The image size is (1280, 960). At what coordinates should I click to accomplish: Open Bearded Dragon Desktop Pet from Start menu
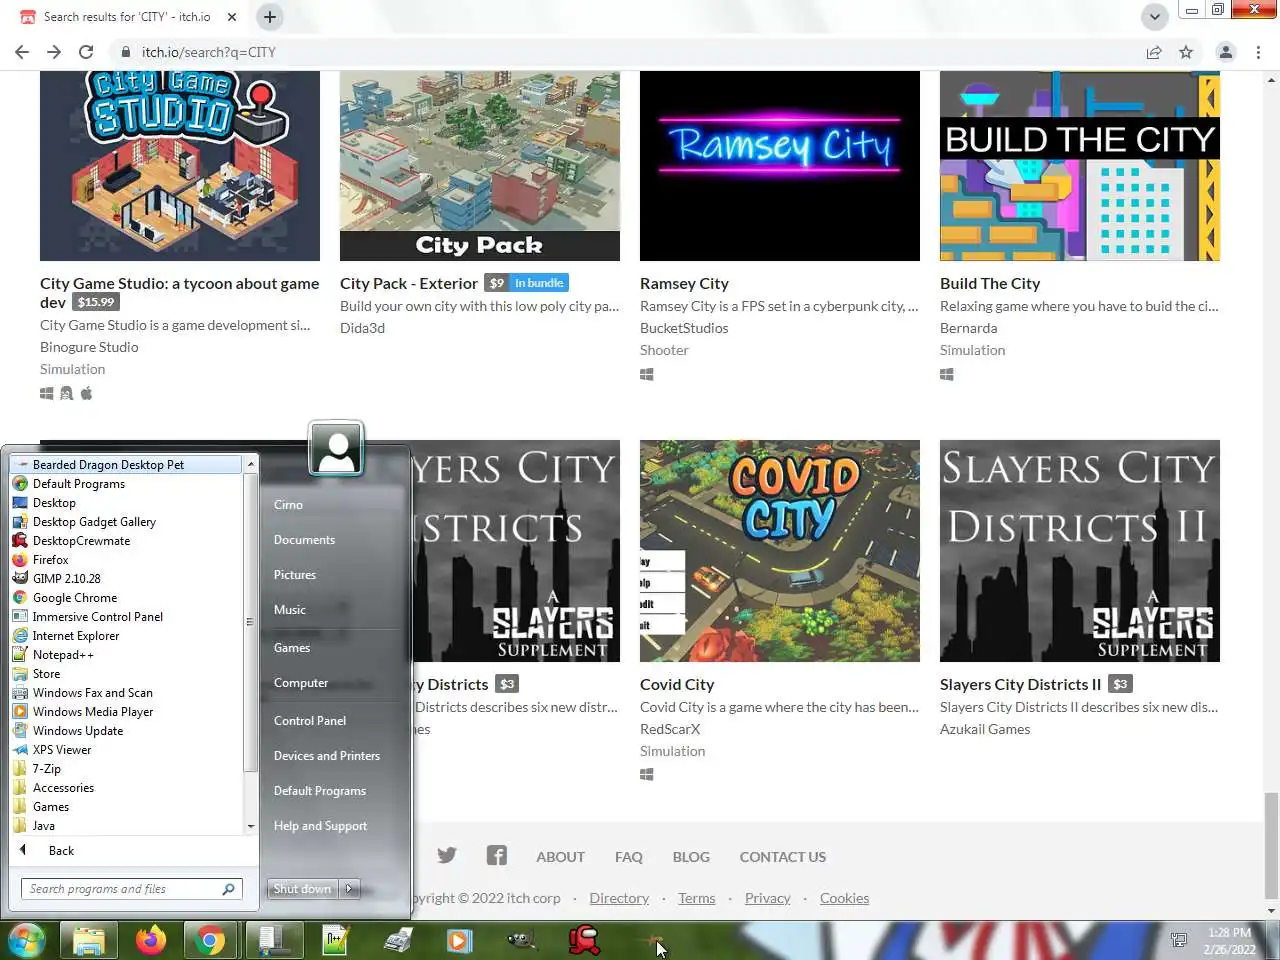pos(126,465)
